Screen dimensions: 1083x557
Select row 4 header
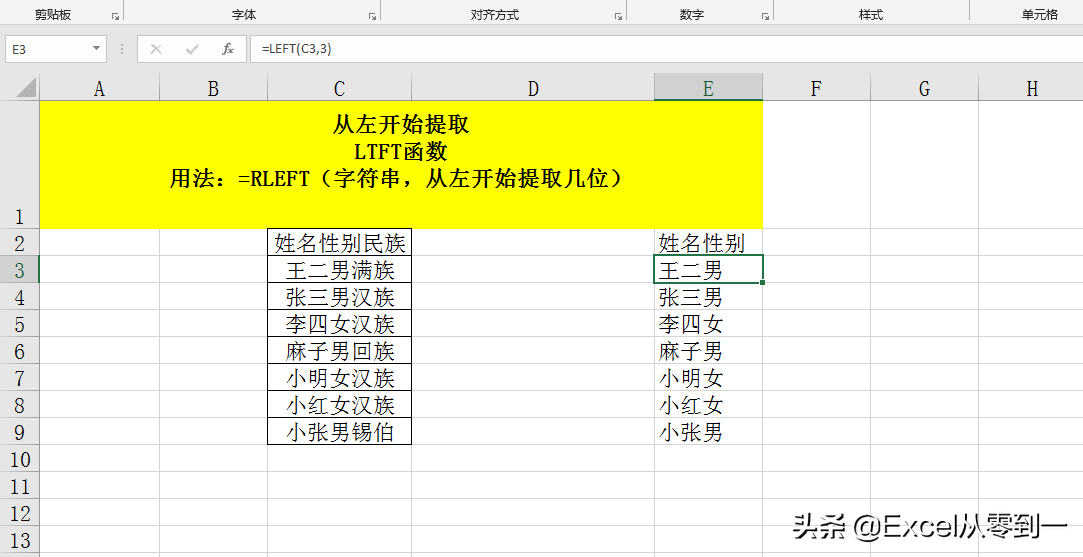(x=19, y=296)
